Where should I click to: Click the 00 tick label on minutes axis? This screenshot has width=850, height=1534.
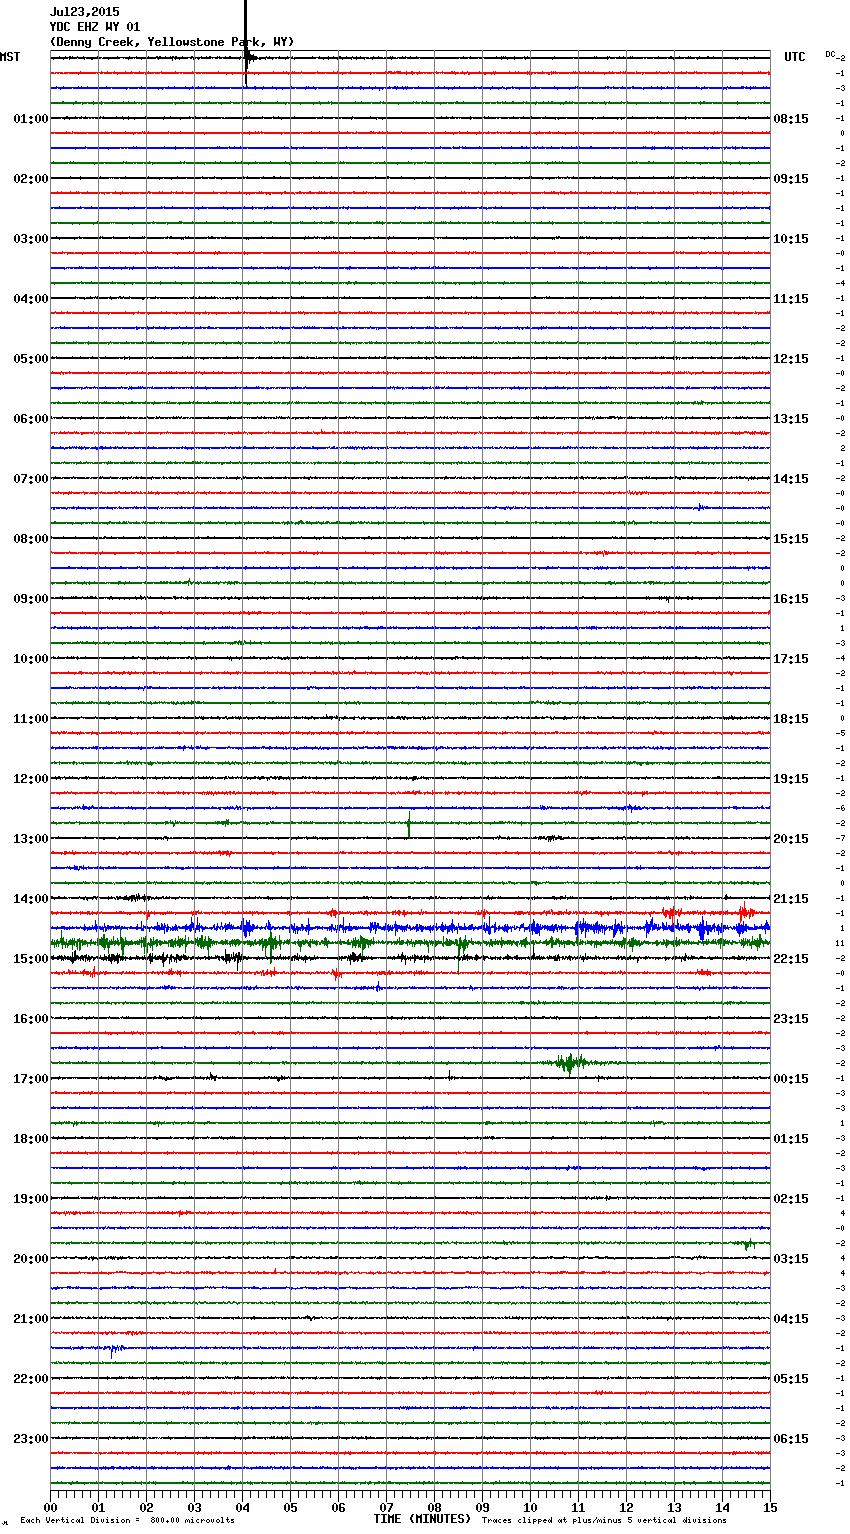pos(50,1507)
